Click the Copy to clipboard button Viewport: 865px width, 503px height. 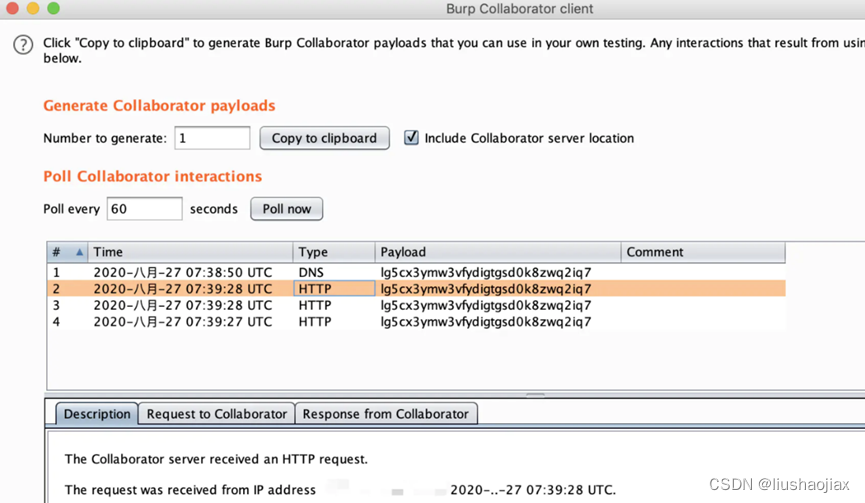[x=324, y=138]
